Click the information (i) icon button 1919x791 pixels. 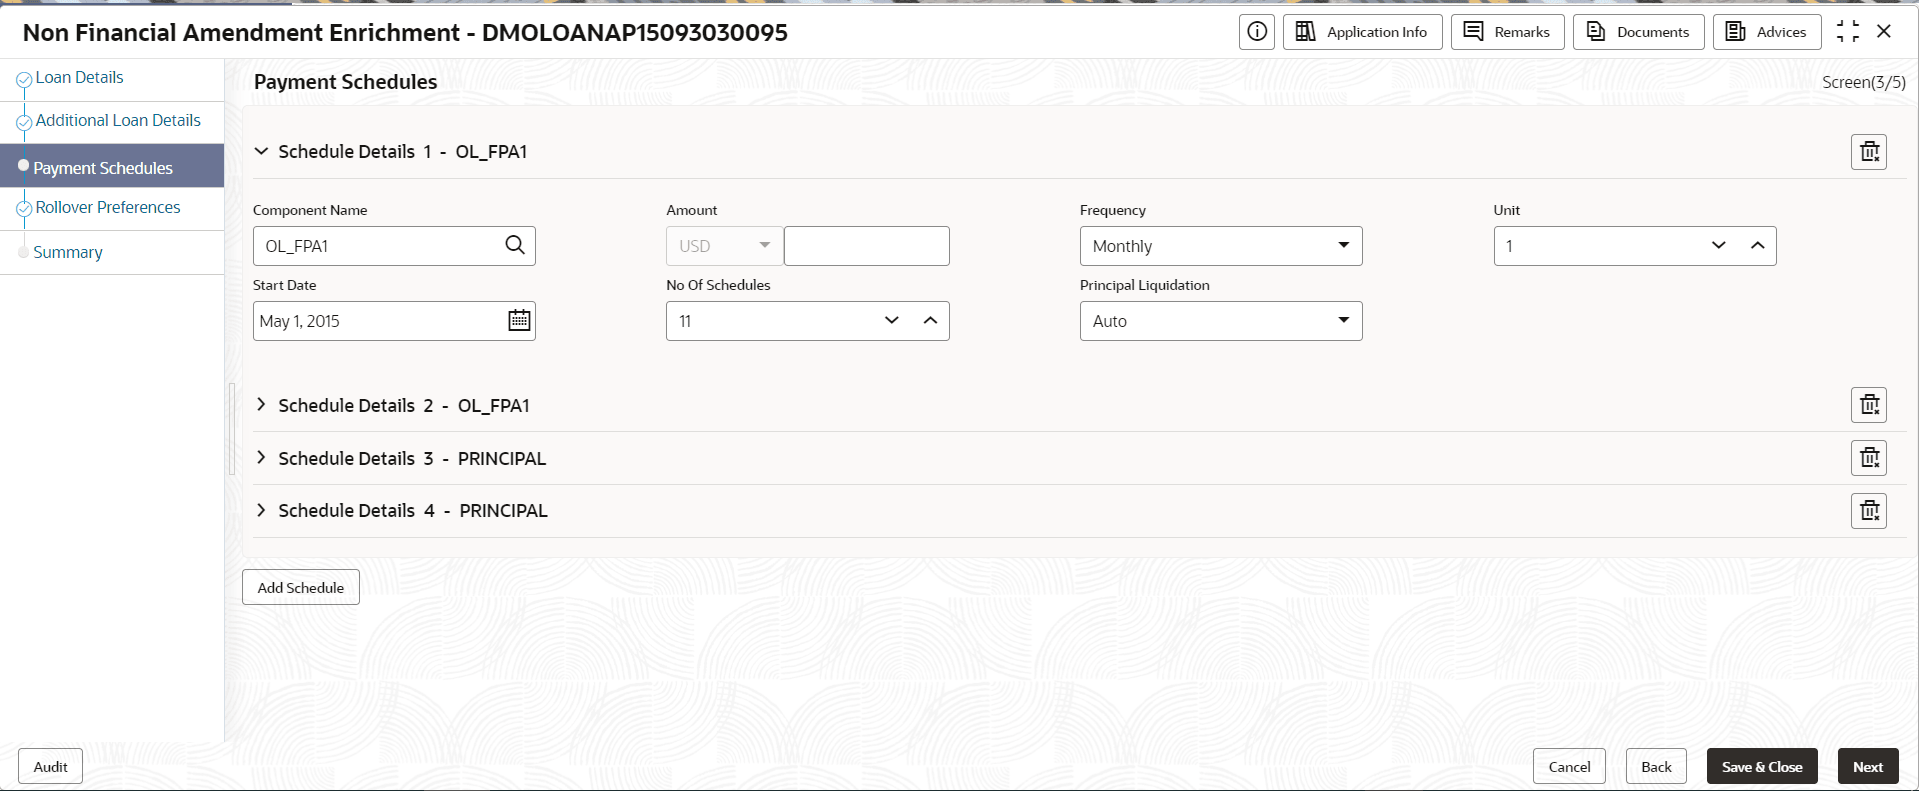pyautogui.click(x=1257, y=32)
